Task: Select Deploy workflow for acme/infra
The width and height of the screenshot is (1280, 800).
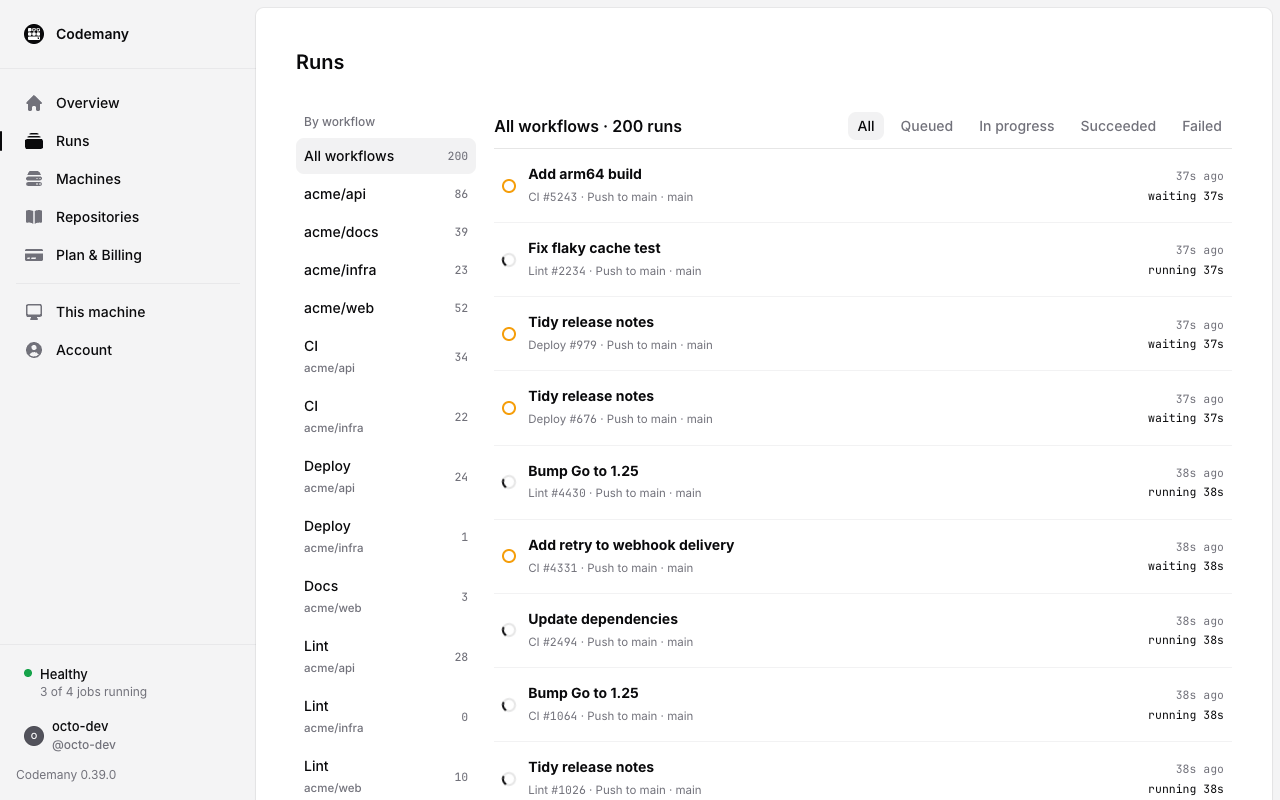Action: [386, 537]
